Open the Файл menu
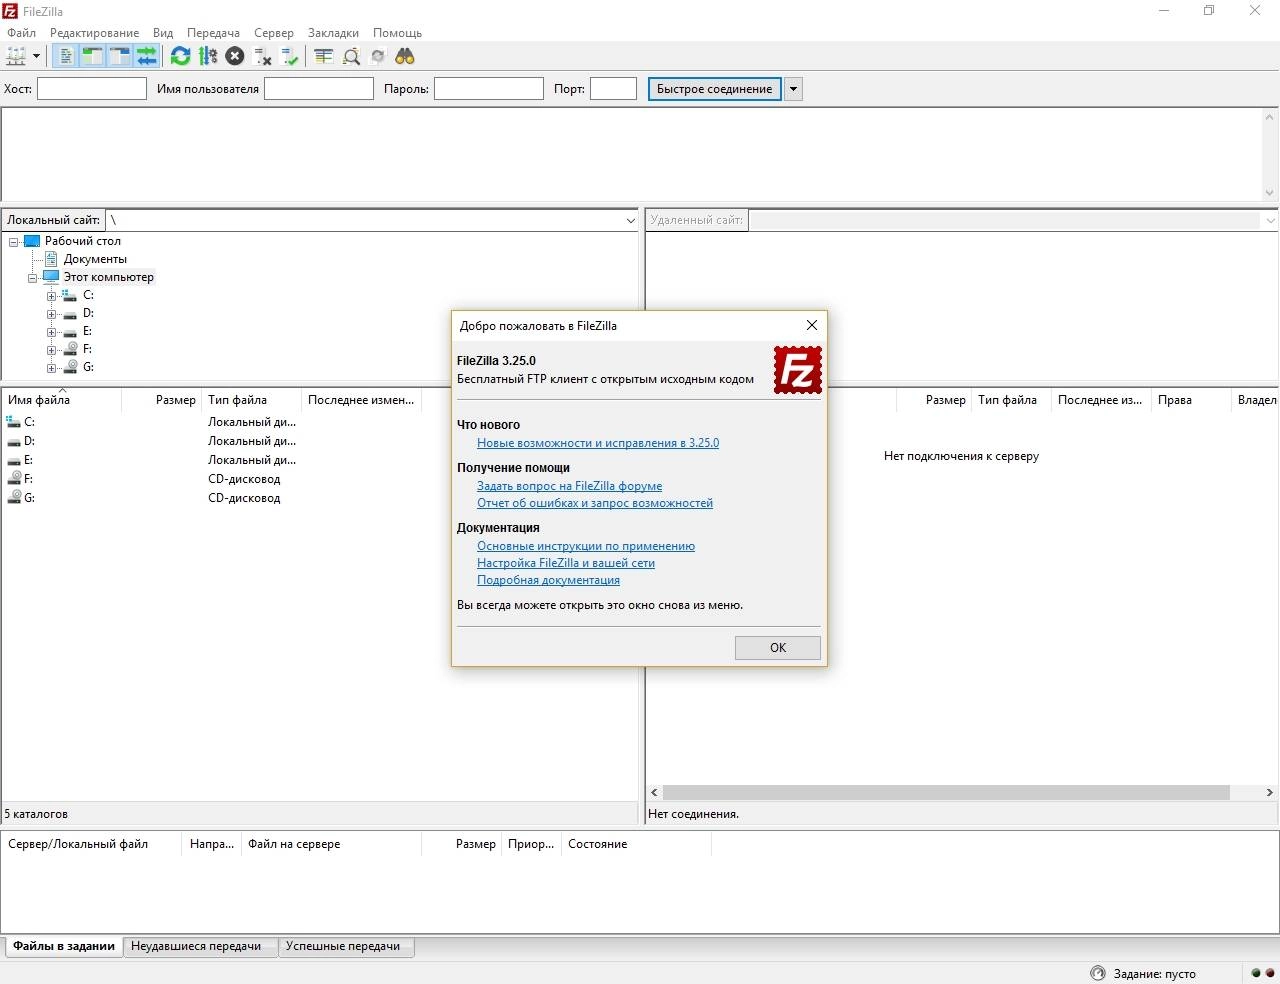Viewport: 1280px width, 984px height. coord(22,33)
